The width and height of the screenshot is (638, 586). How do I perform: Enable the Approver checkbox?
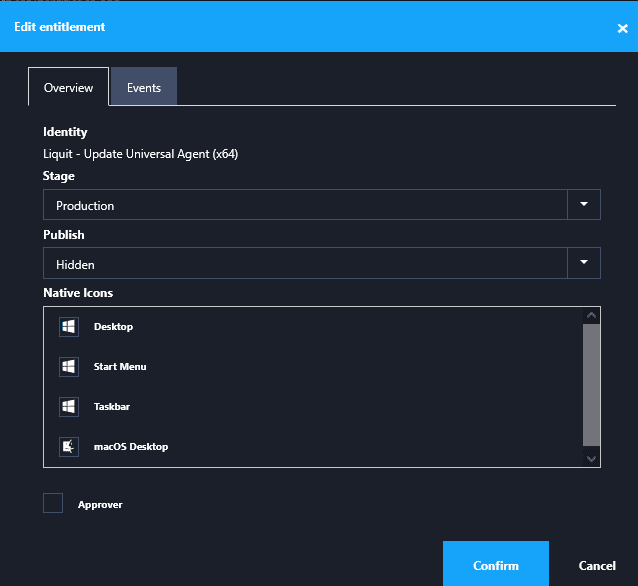53,503
